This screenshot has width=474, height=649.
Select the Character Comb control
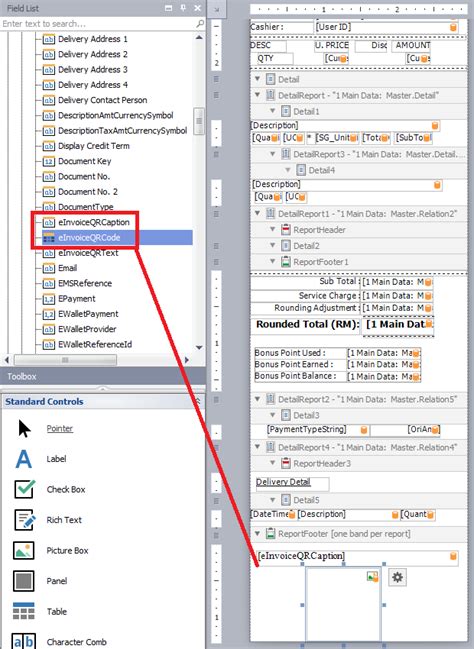pyautogui.click(x=58, y=642)
